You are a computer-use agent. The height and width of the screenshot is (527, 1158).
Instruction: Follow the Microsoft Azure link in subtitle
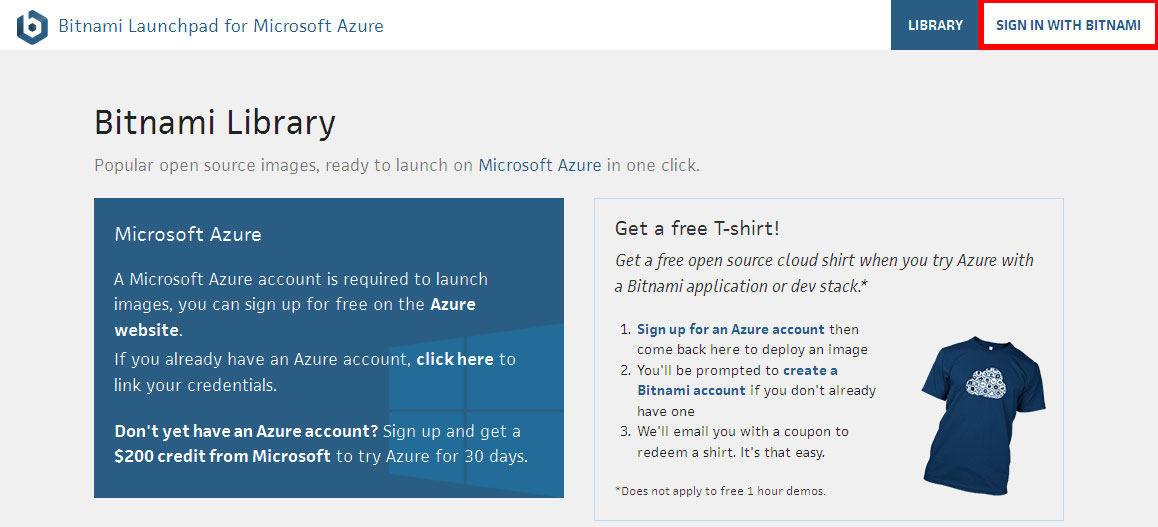540,165
